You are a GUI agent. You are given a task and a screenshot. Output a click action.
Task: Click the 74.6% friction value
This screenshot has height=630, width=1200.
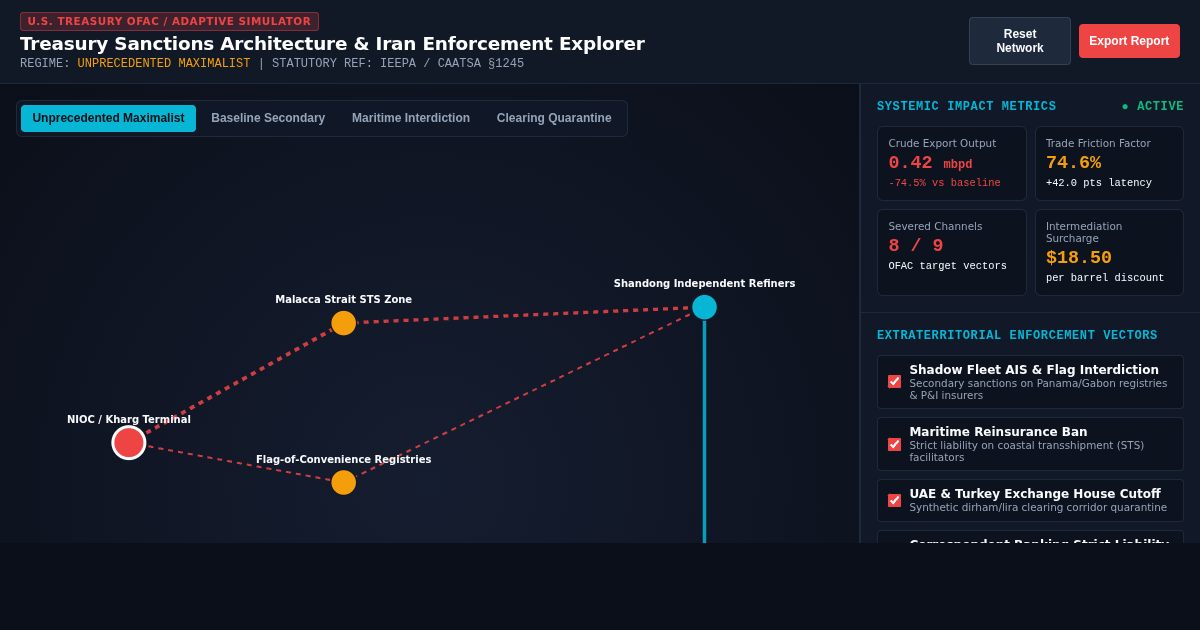1073,163
